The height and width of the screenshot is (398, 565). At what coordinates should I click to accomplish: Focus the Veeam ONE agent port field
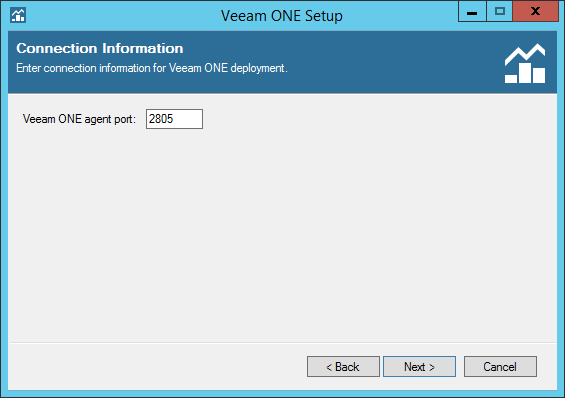[x=174, y=119]
